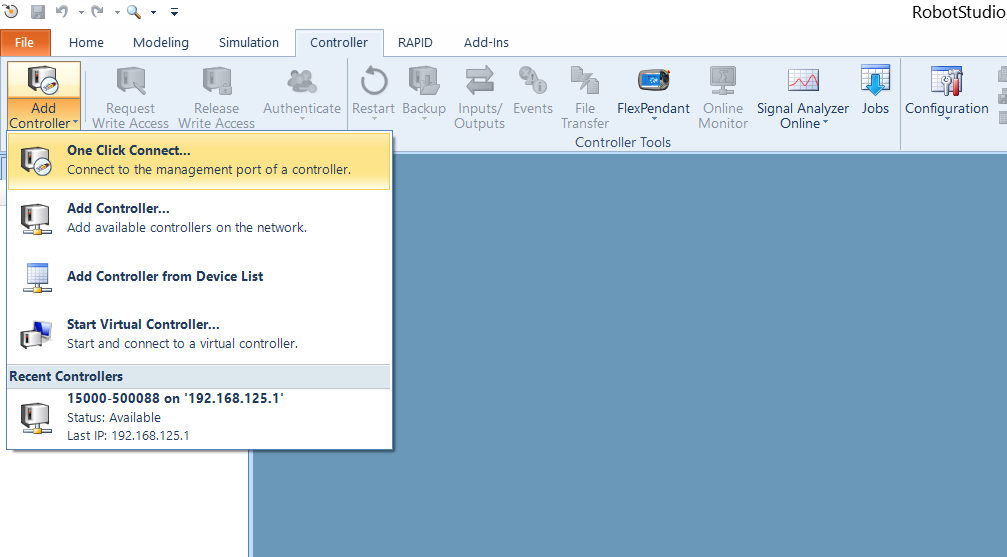Switch to the RAPID tab
This screenshot has width=1007, height=557.
pos(415,42)
